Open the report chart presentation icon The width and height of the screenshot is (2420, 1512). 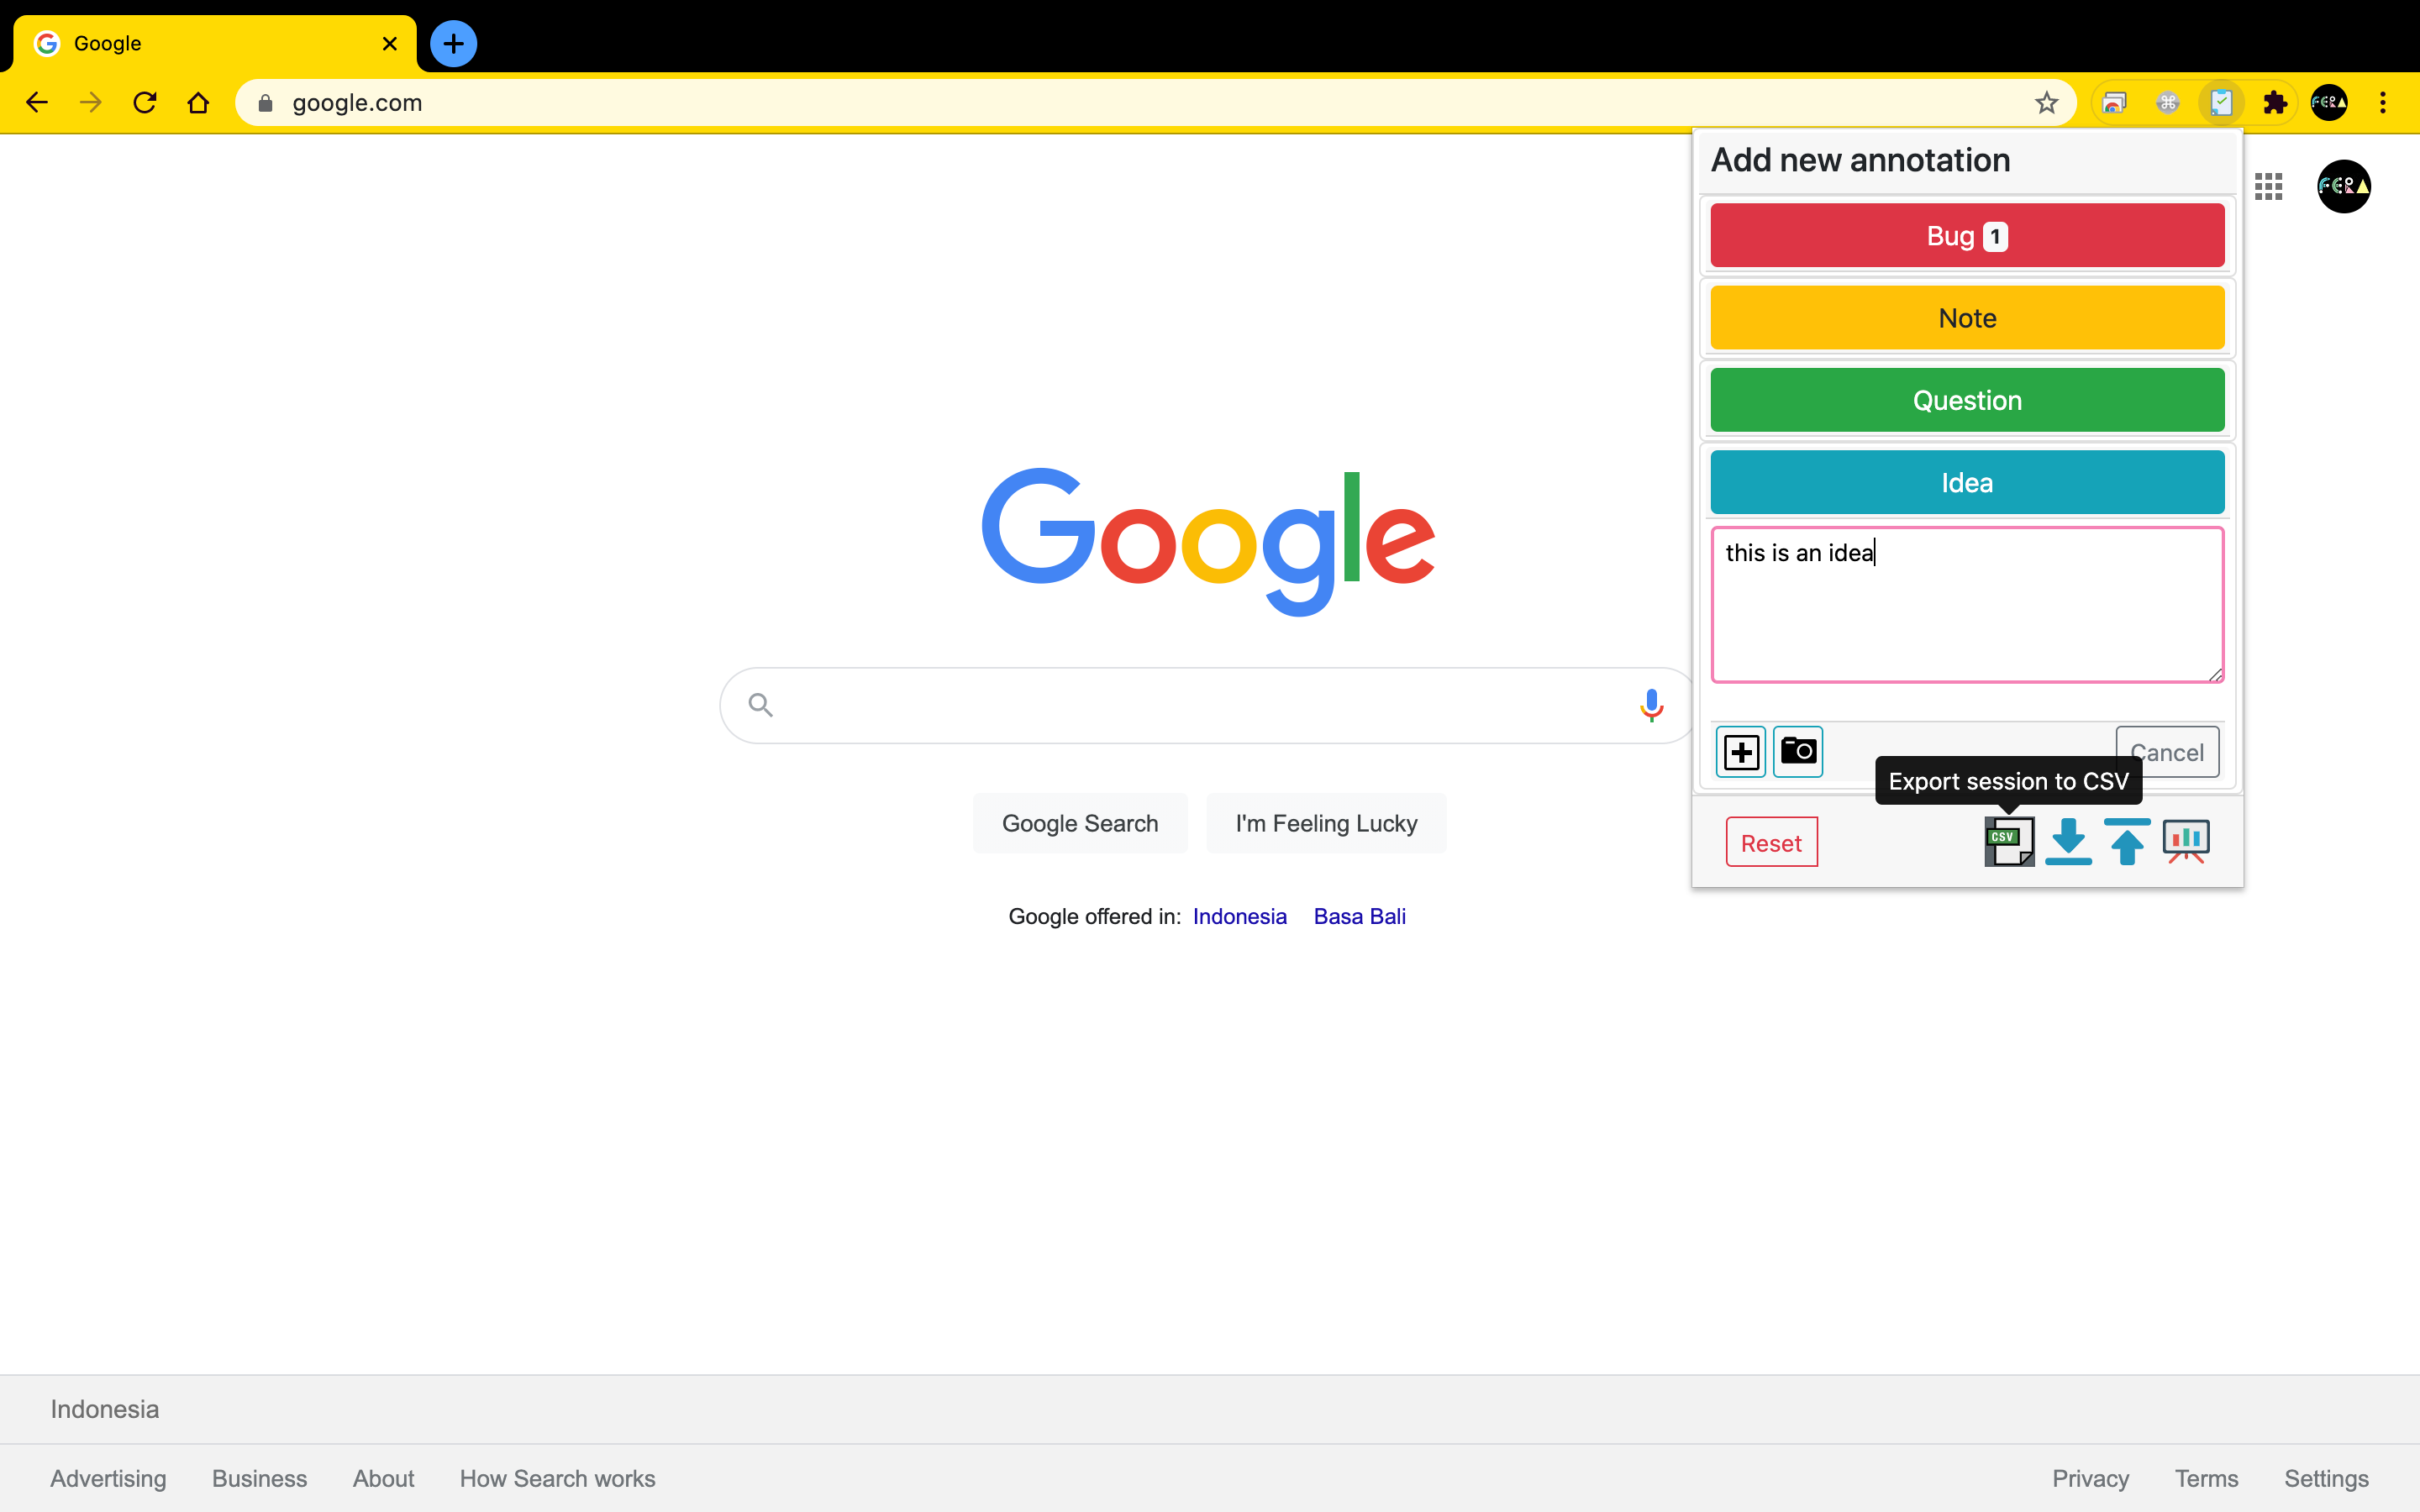[x=2186, y=842]
